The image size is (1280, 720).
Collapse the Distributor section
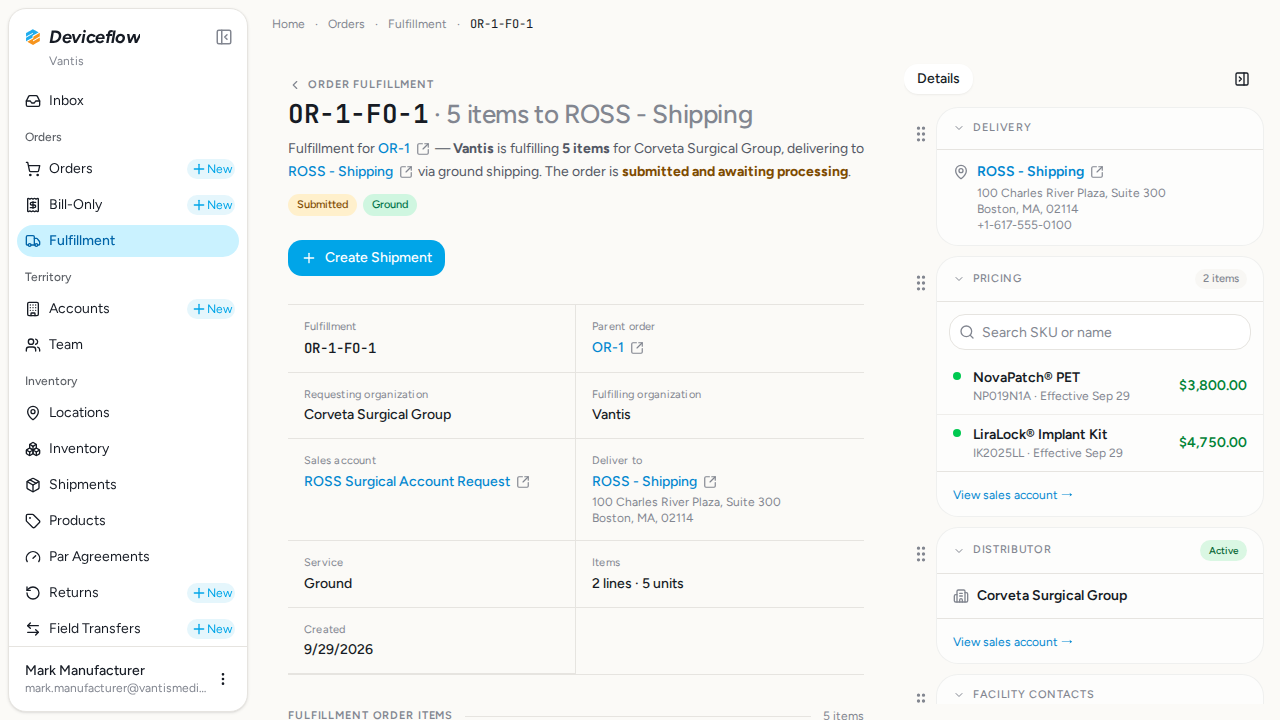click(959, 550)
